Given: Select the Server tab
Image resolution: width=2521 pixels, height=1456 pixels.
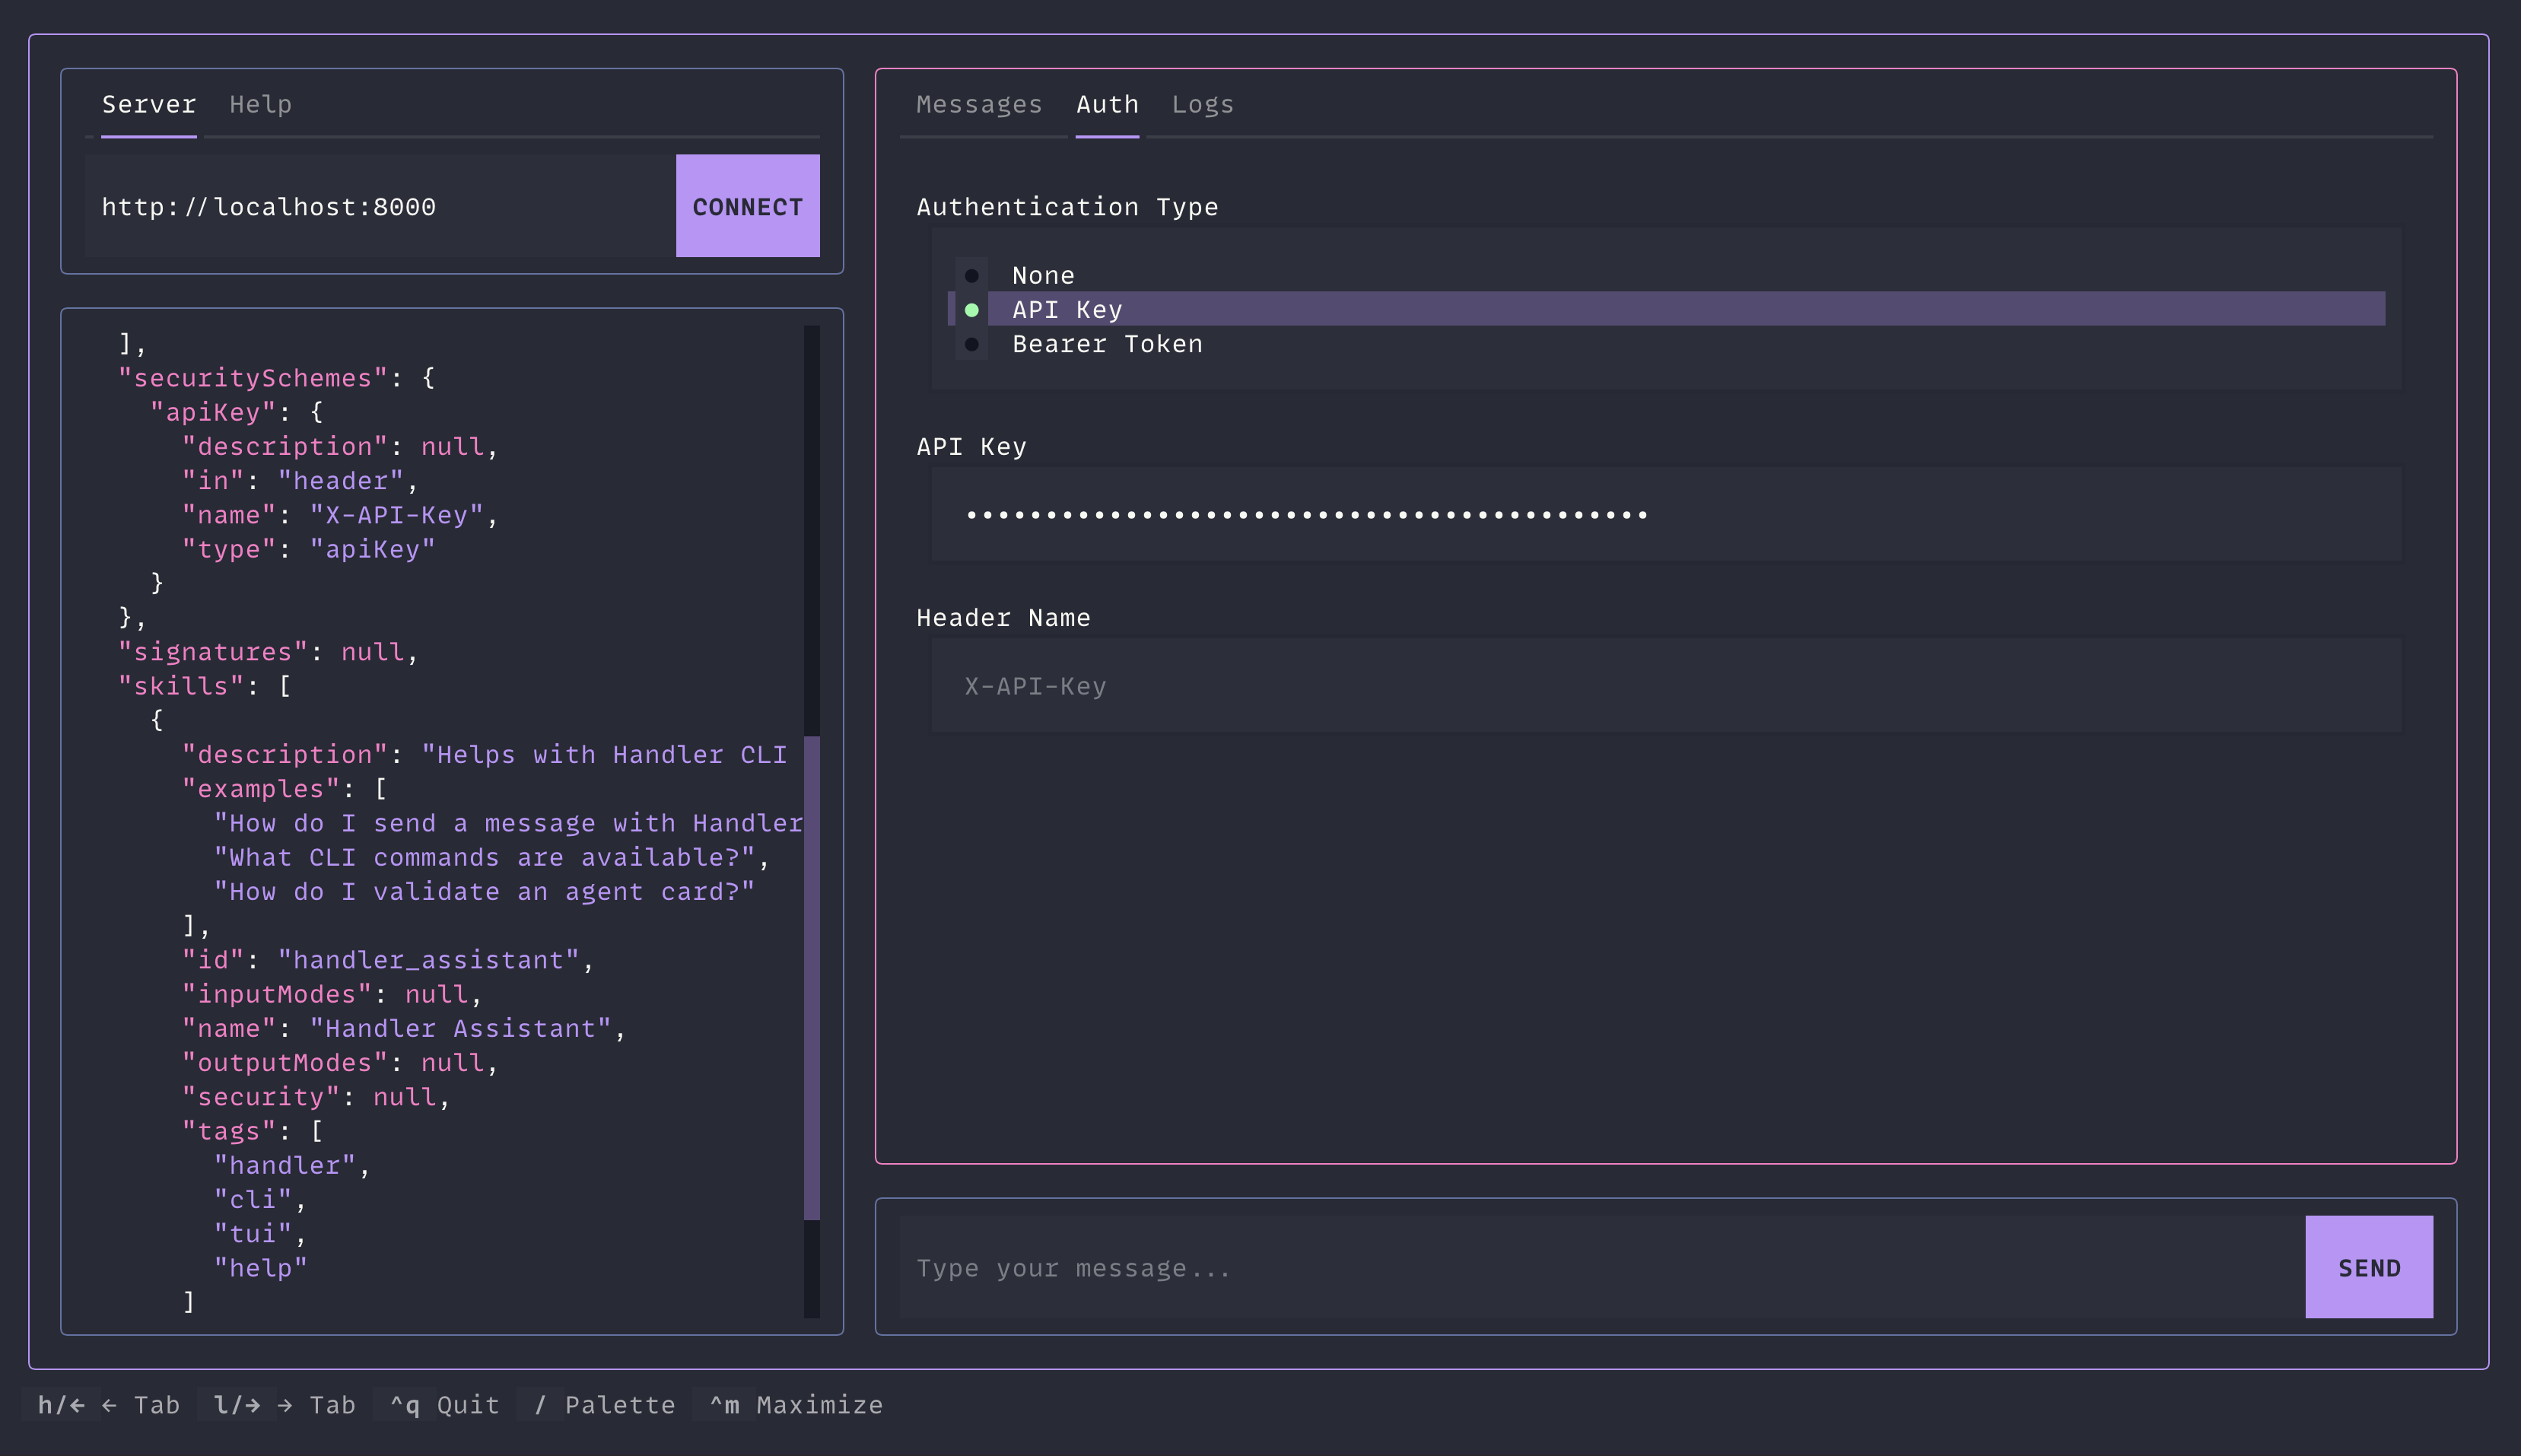Looking at the screenshot, I should pos(149,104).
